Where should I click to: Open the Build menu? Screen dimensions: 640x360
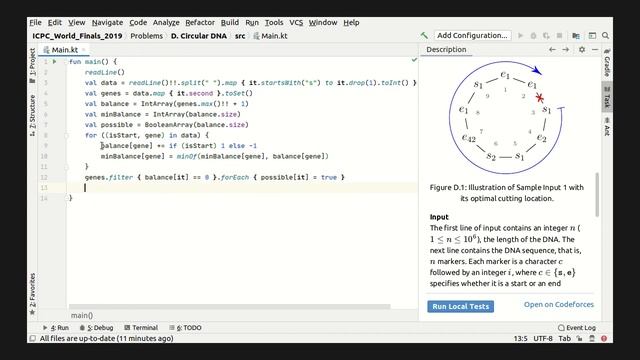click(230, 22)
